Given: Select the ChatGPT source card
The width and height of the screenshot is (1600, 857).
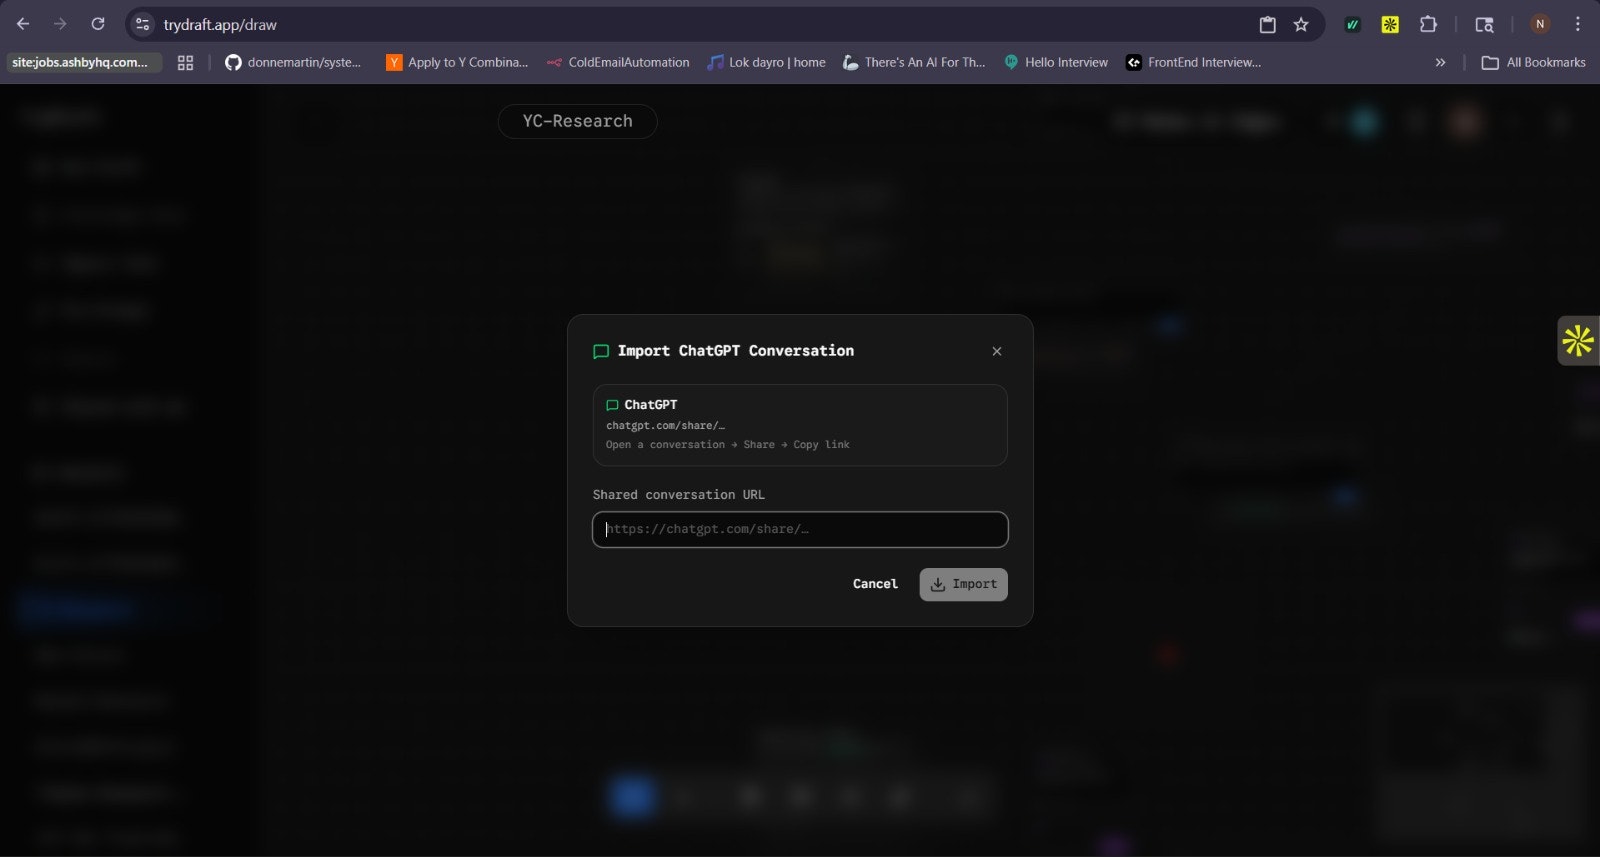Looking at the screenshot, I should coord(800,425).
